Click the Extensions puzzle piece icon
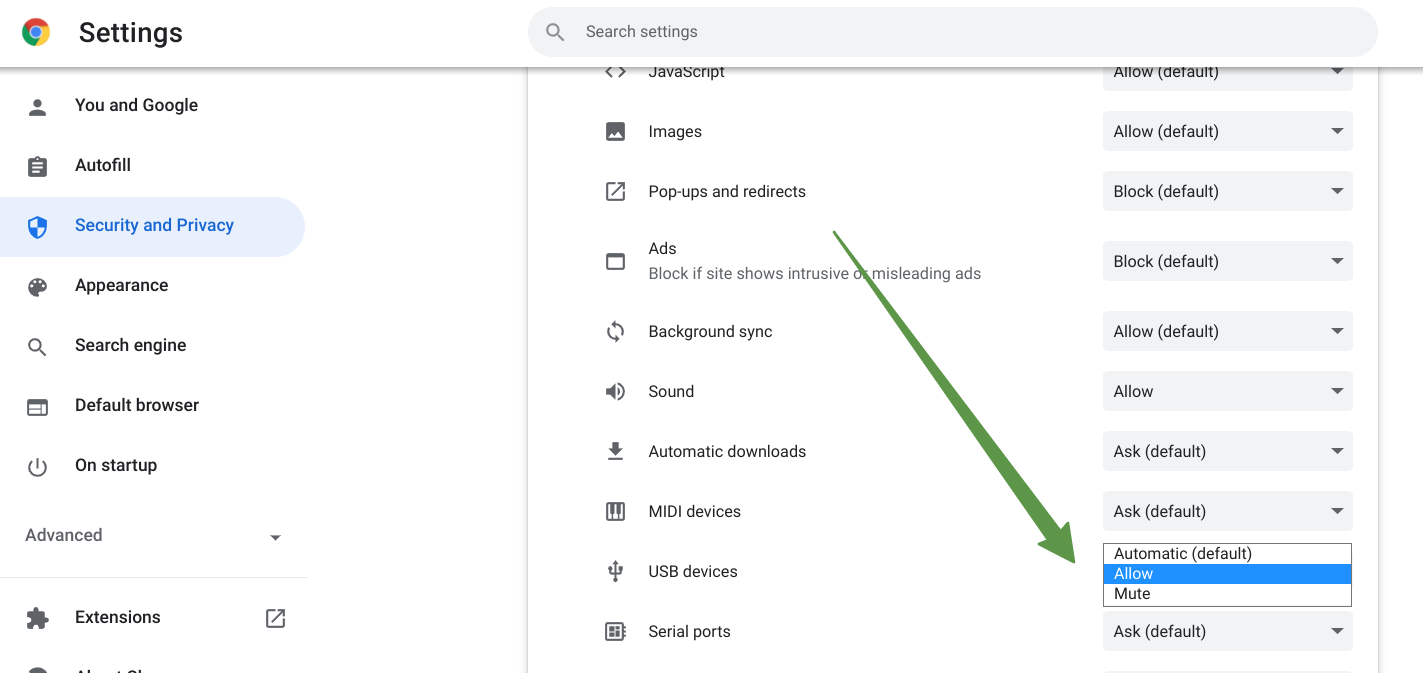Viewport: 1423px width, 673px height. 38,618
